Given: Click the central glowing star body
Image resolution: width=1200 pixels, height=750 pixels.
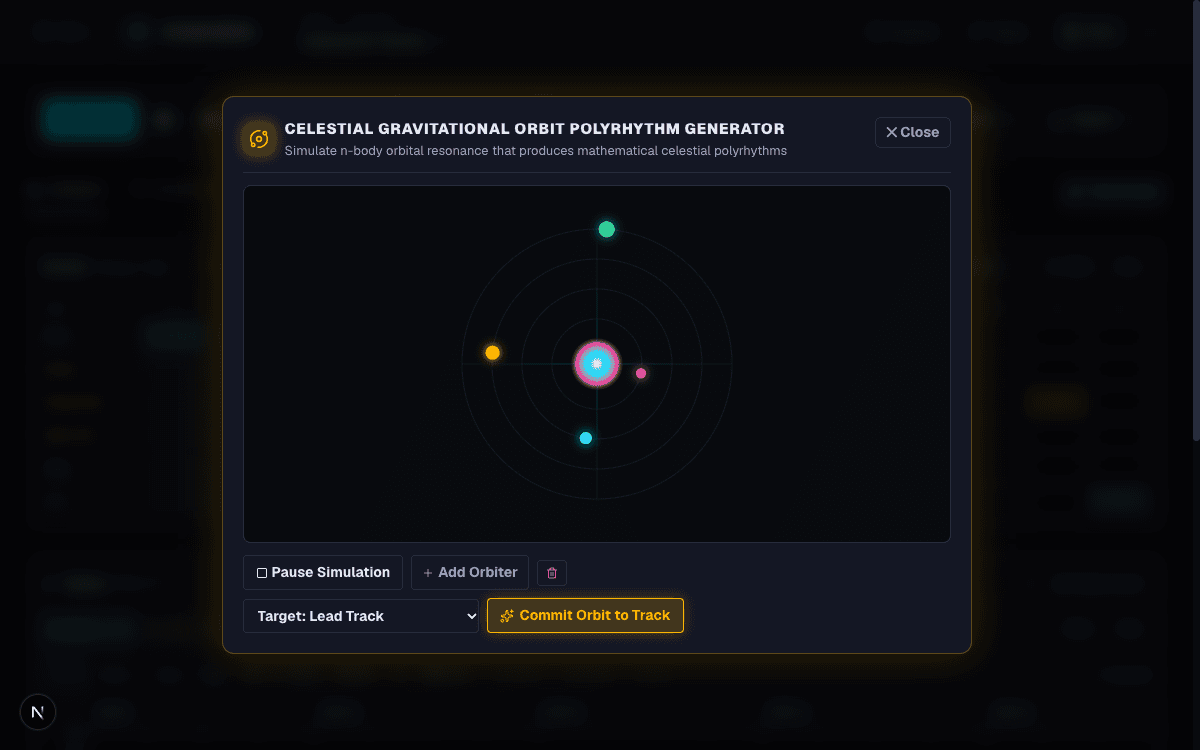Looking at the screenshot, I should [x=597, y=364].
